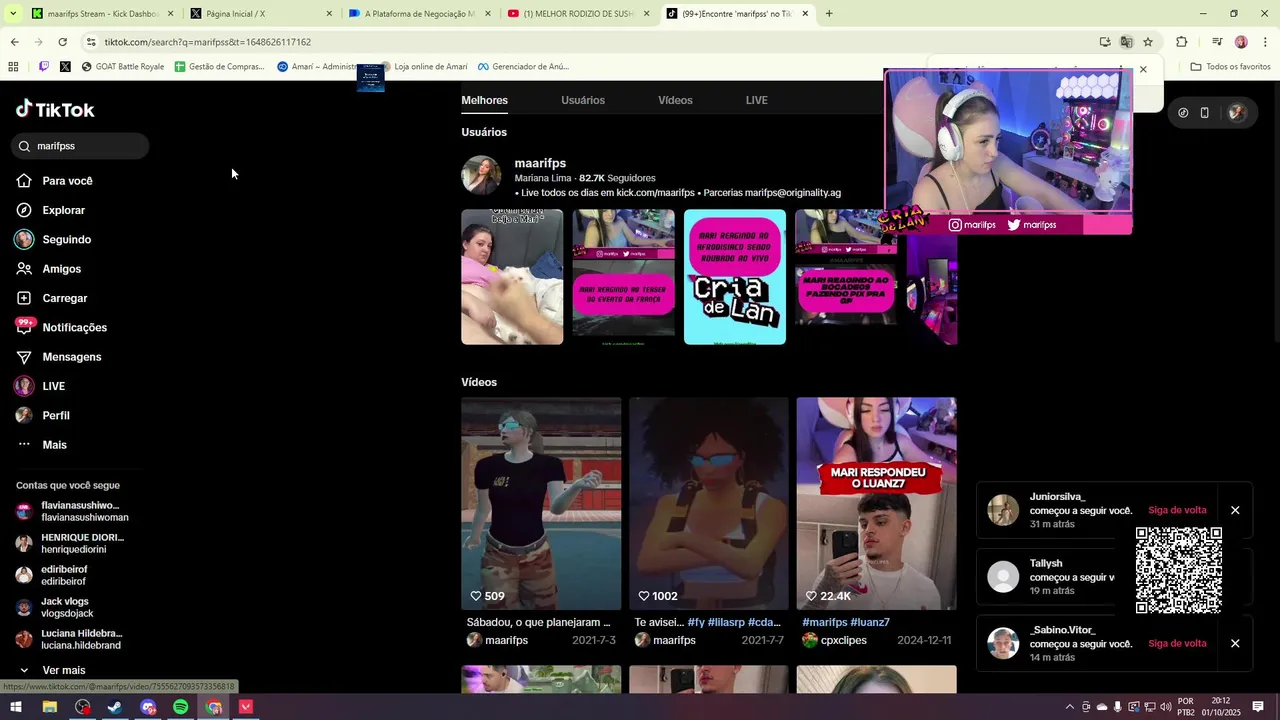Click 'Siga de volta' for _Sabino.Vitor_

click(x=1177, y=643)
